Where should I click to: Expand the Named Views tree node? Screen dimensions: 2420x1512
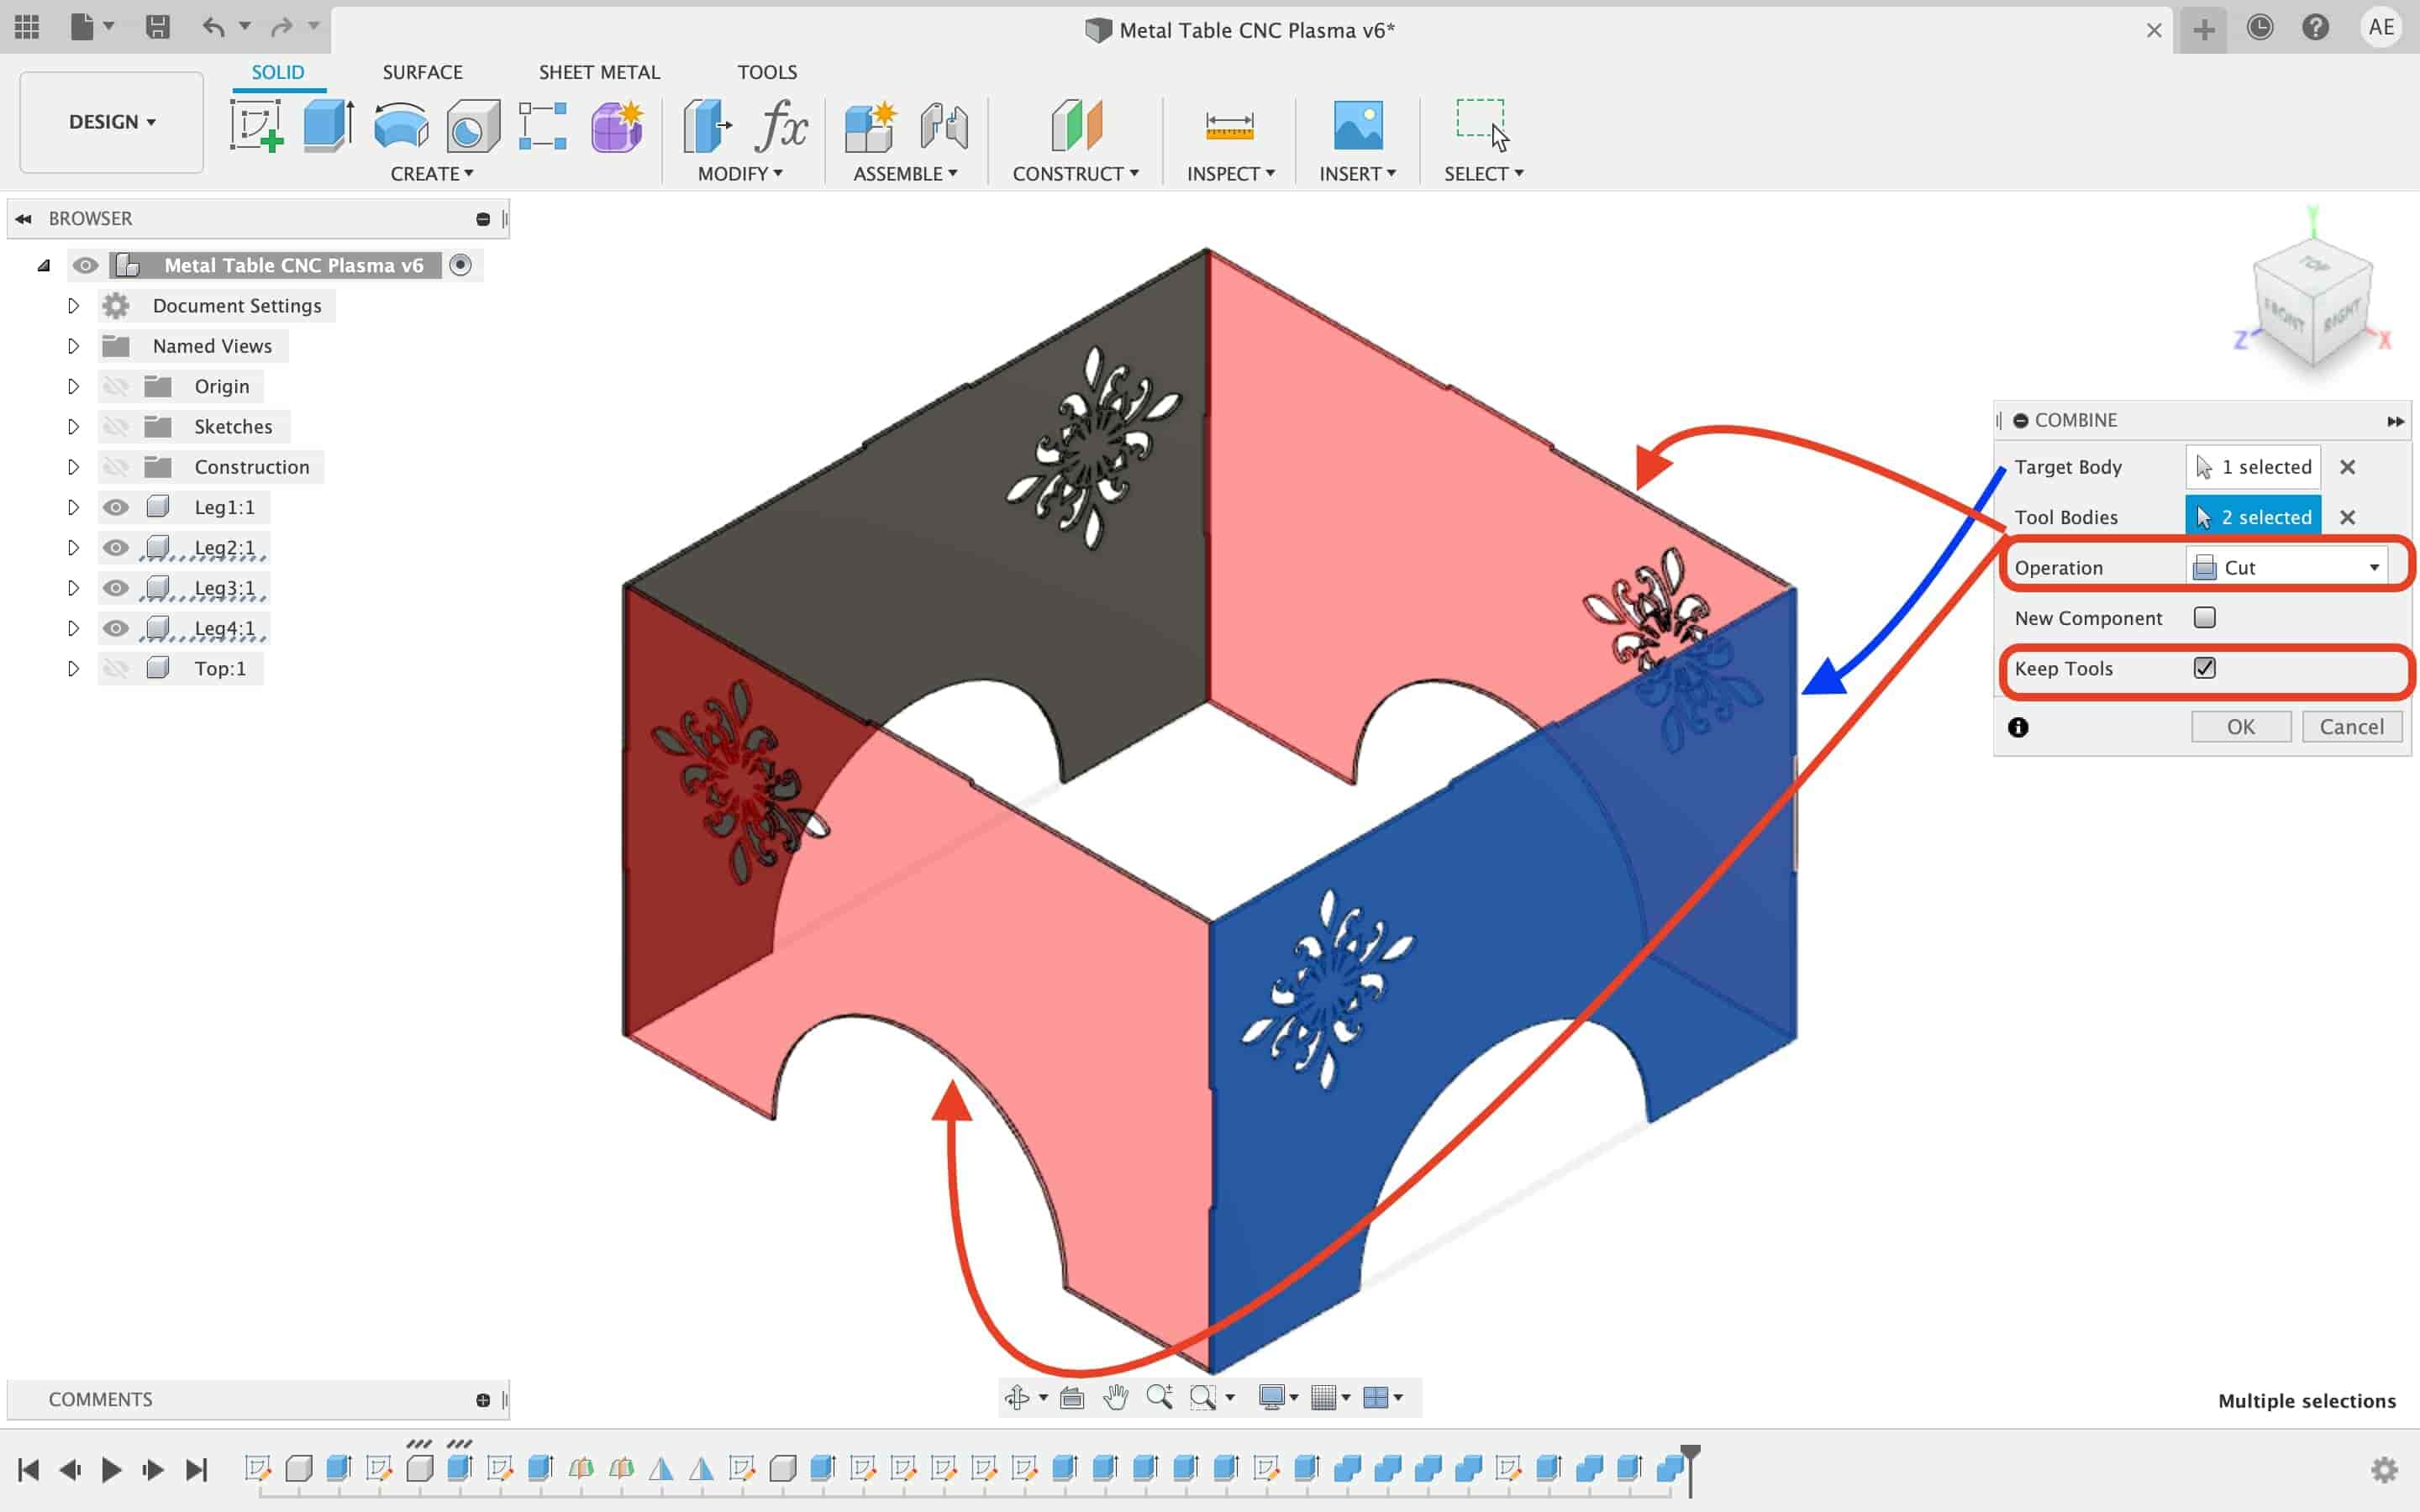(73, 346)
